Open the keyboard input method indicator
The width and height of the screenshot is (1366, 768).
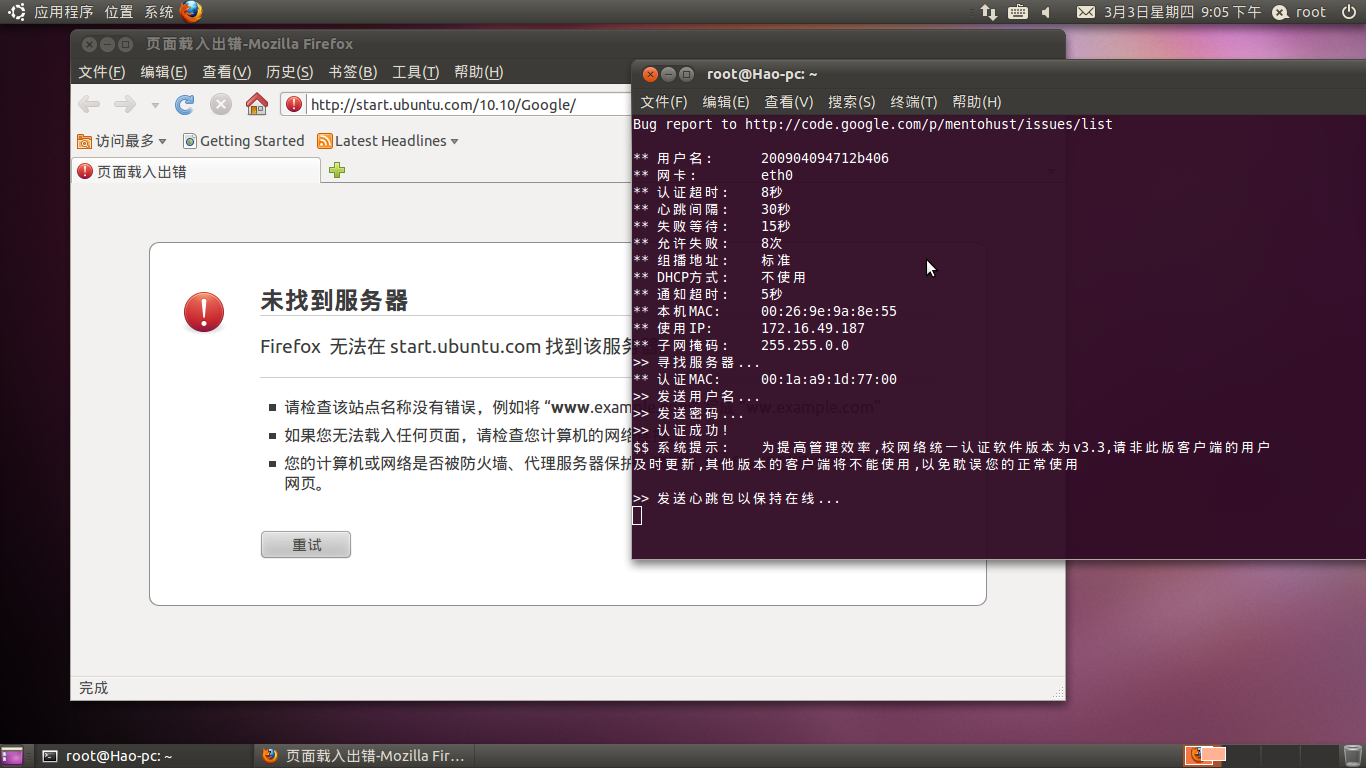click(1018, 12)
